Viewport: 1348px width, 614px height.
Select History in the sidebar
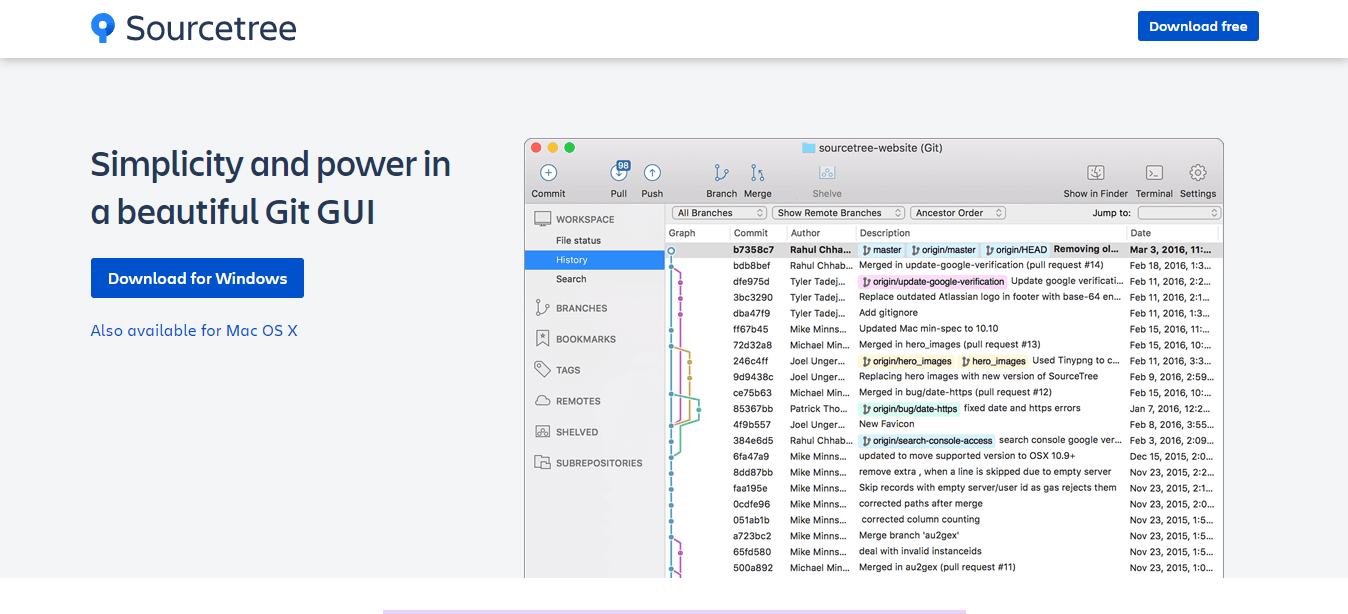pyautogui.click(x=594, y=260)
